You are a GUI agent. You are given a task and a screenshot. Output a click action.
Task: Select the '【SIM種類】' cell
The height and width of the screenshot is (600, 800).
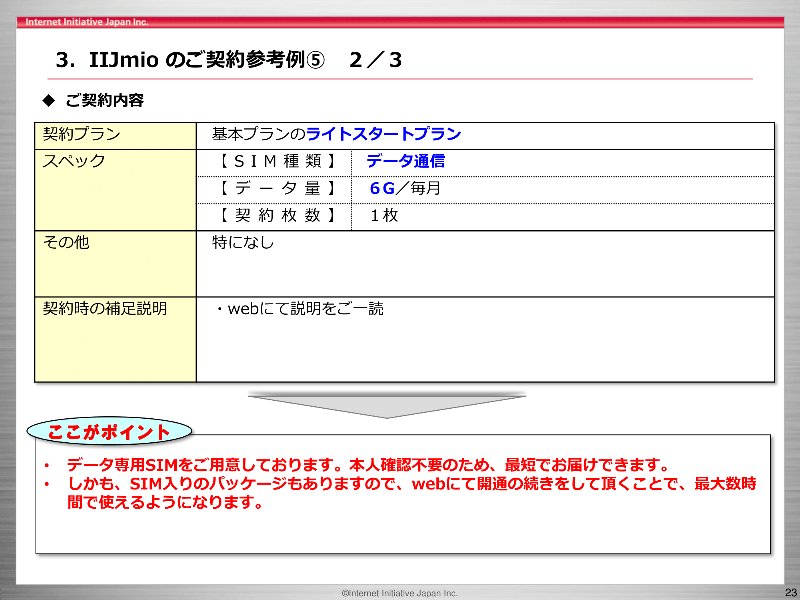pyautogui.click(x=274, y=162)
